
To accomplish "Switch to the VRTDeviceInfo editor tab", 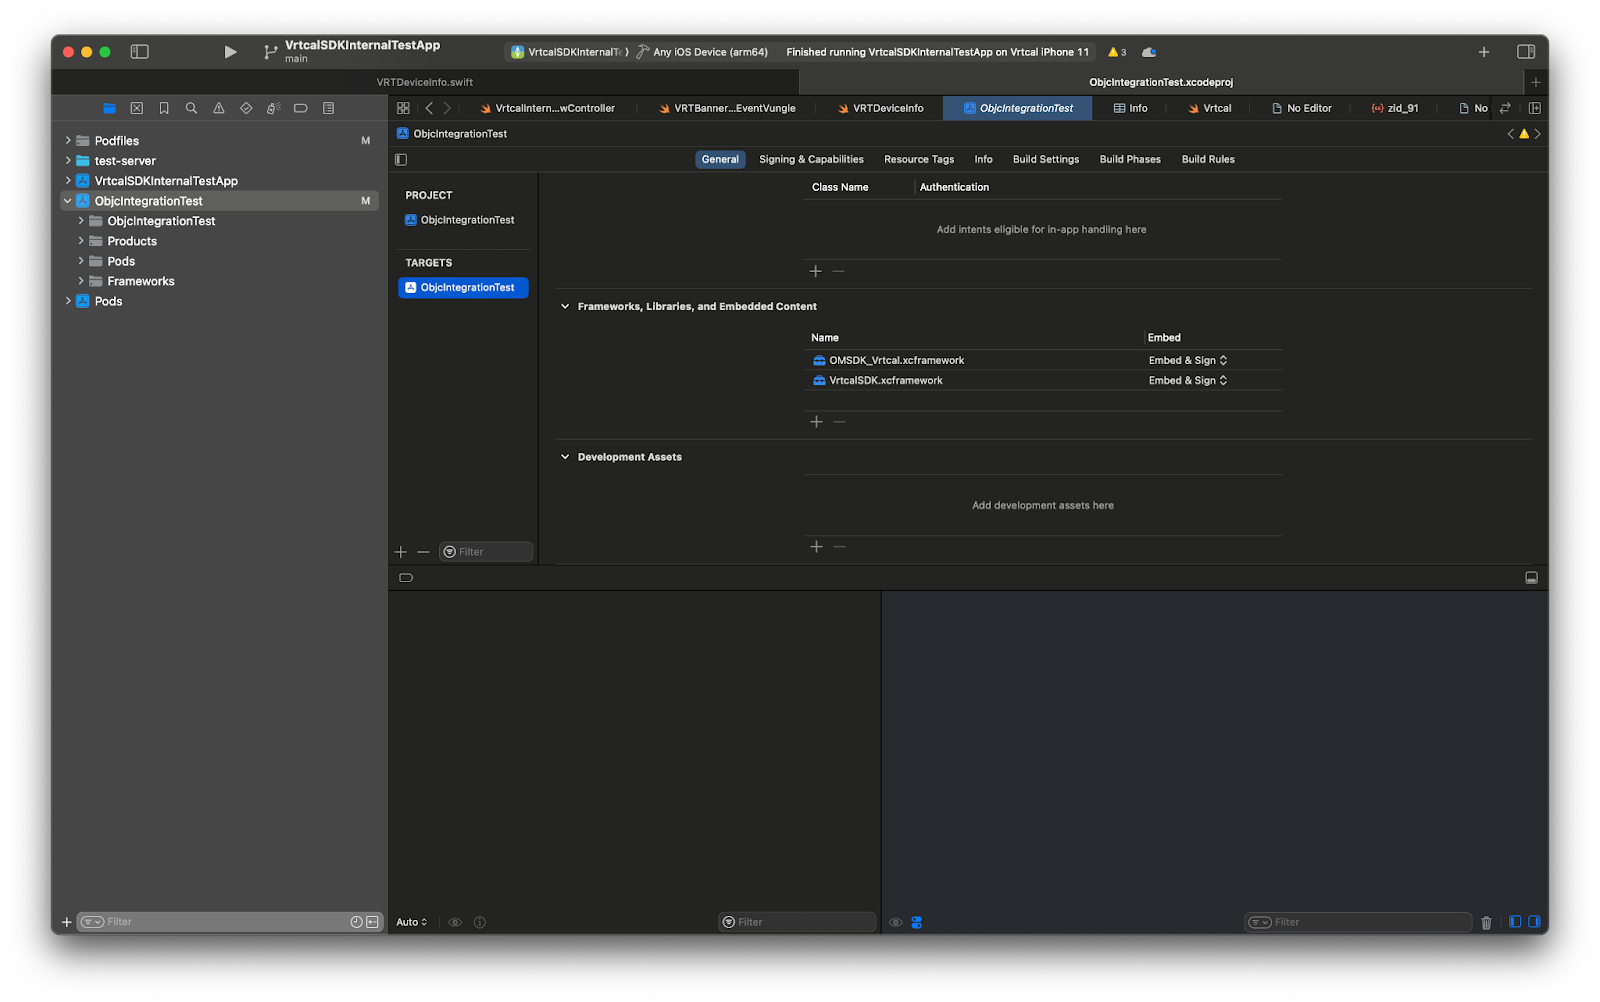I will click(880, 108).
